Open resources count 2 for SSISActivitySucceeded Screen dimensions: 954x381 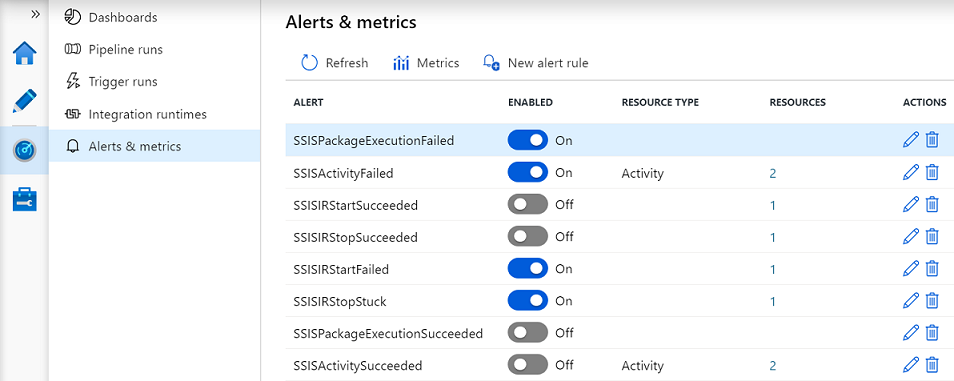(x=773, y=366)
